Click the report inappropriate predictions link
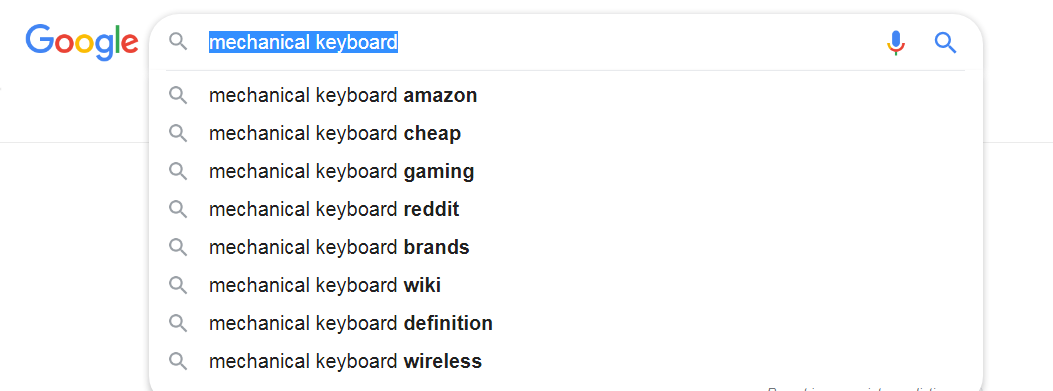The image size is (1053, 391). 861,388
